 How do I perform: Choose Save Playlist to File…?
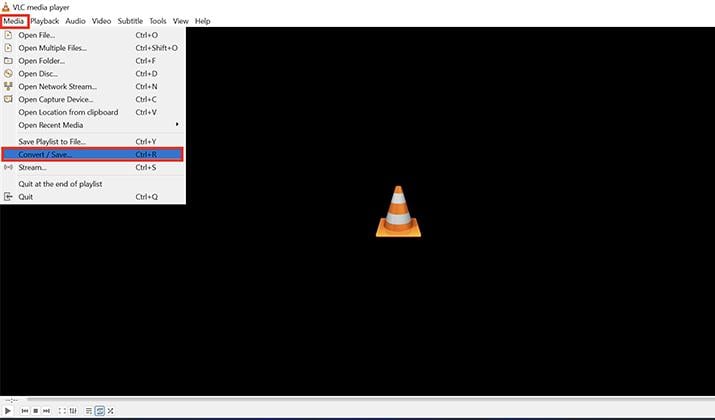(x=93, y=141)
